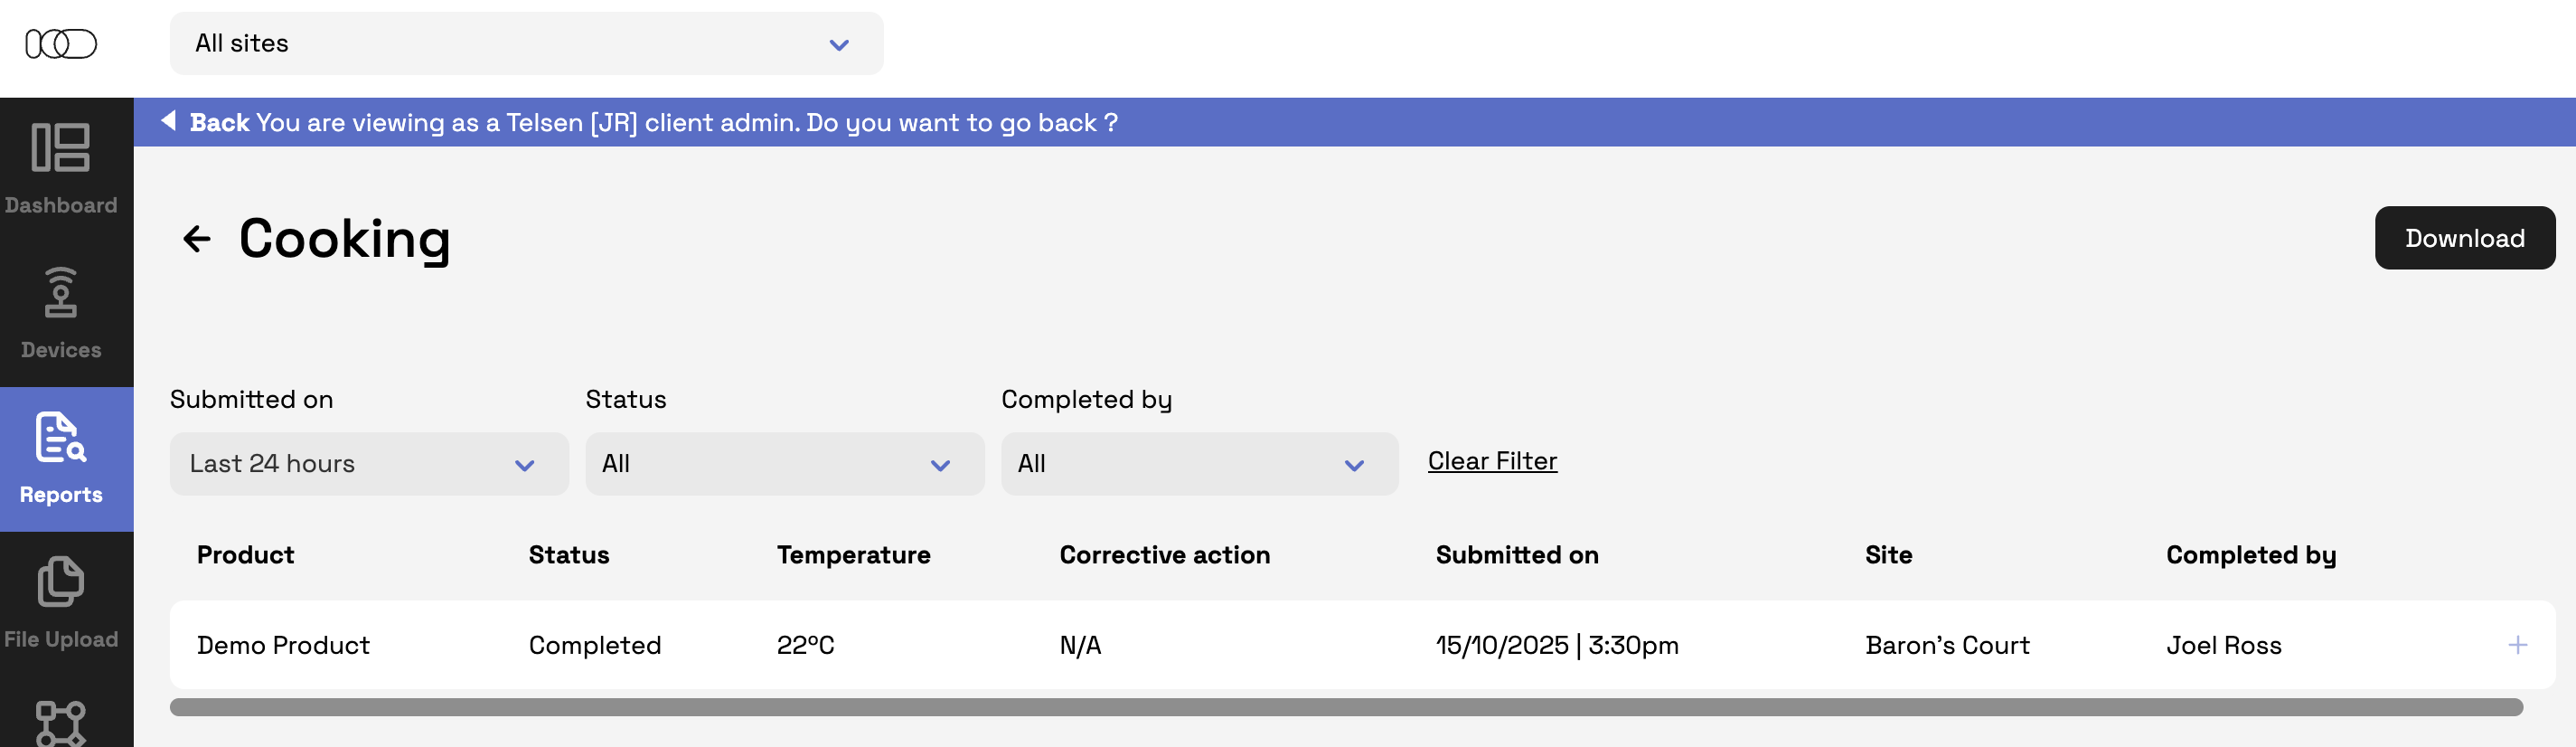Click the back arrow beside Cooking
The height and width of the screenshot is (747, 2576).
(197, 239)
